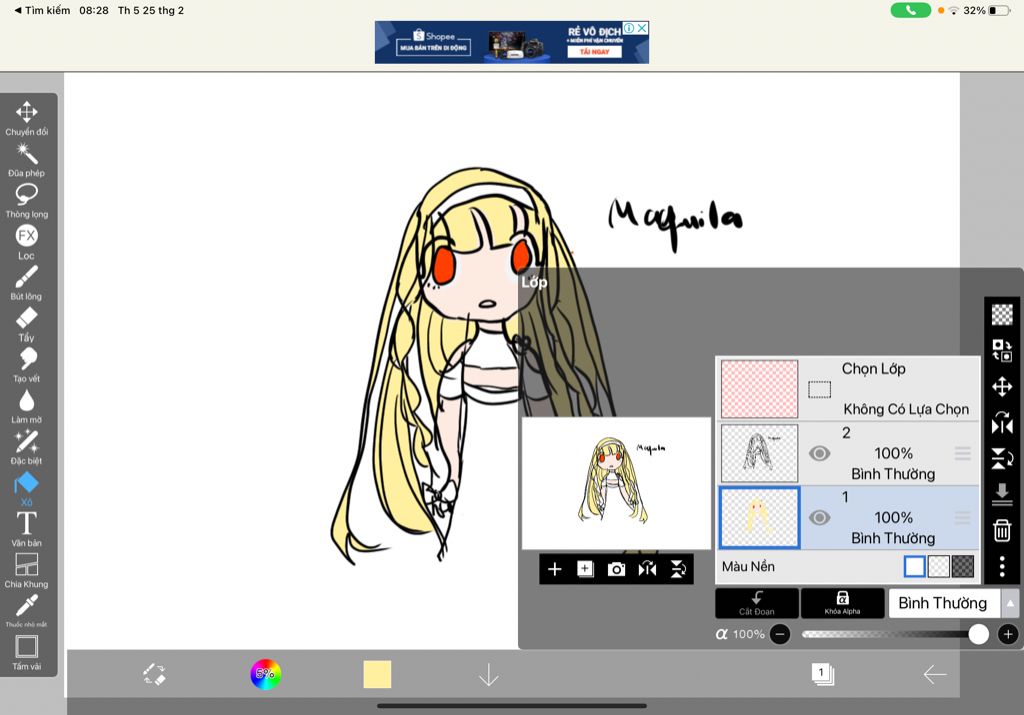Image resolution: width=1024 pixels, height=715 pixels.
Task: Click the current yellow color swatch
Action: tap(377, 675)
